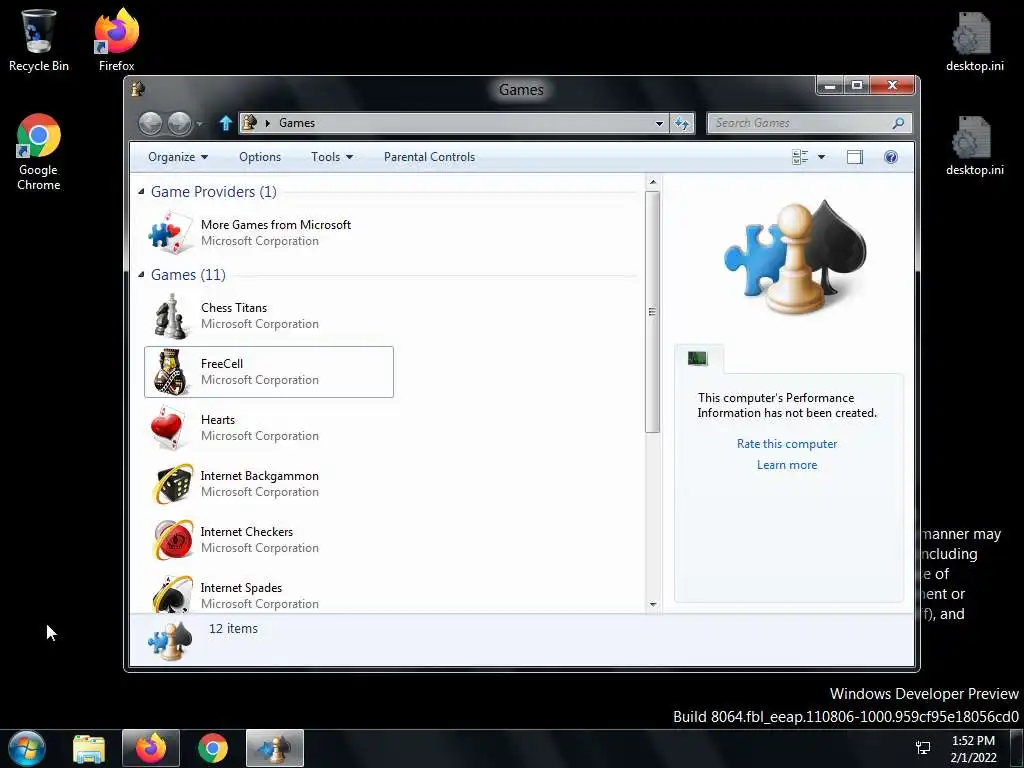1024x768 pixels.
Task: Click the "Internet Checkers" label
Action: 246,532
